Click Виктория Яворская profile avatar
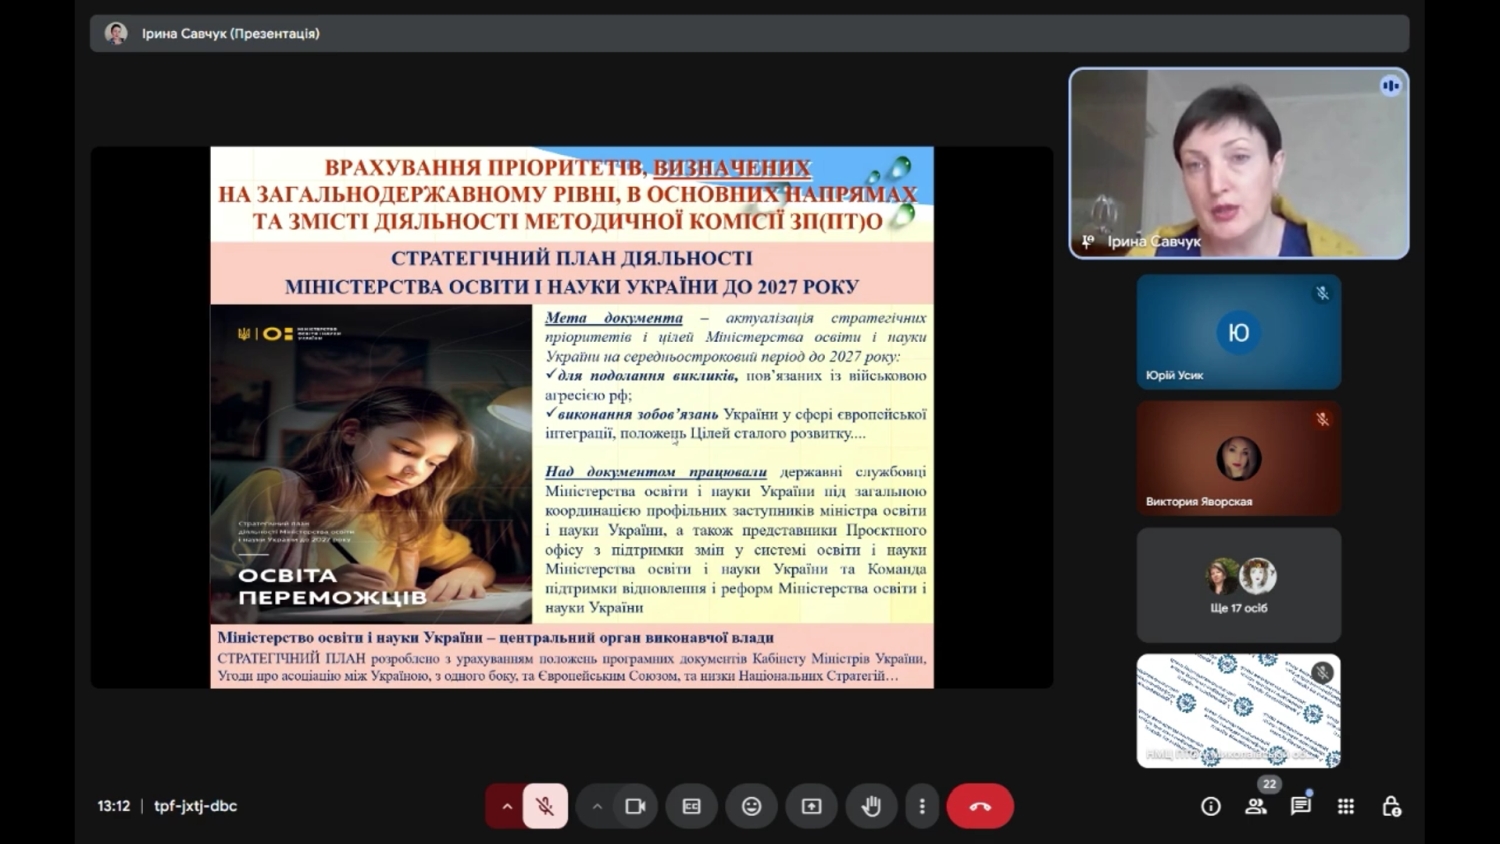The width and height of the screenshot is (1500, 844). (x=1239, y=459)
